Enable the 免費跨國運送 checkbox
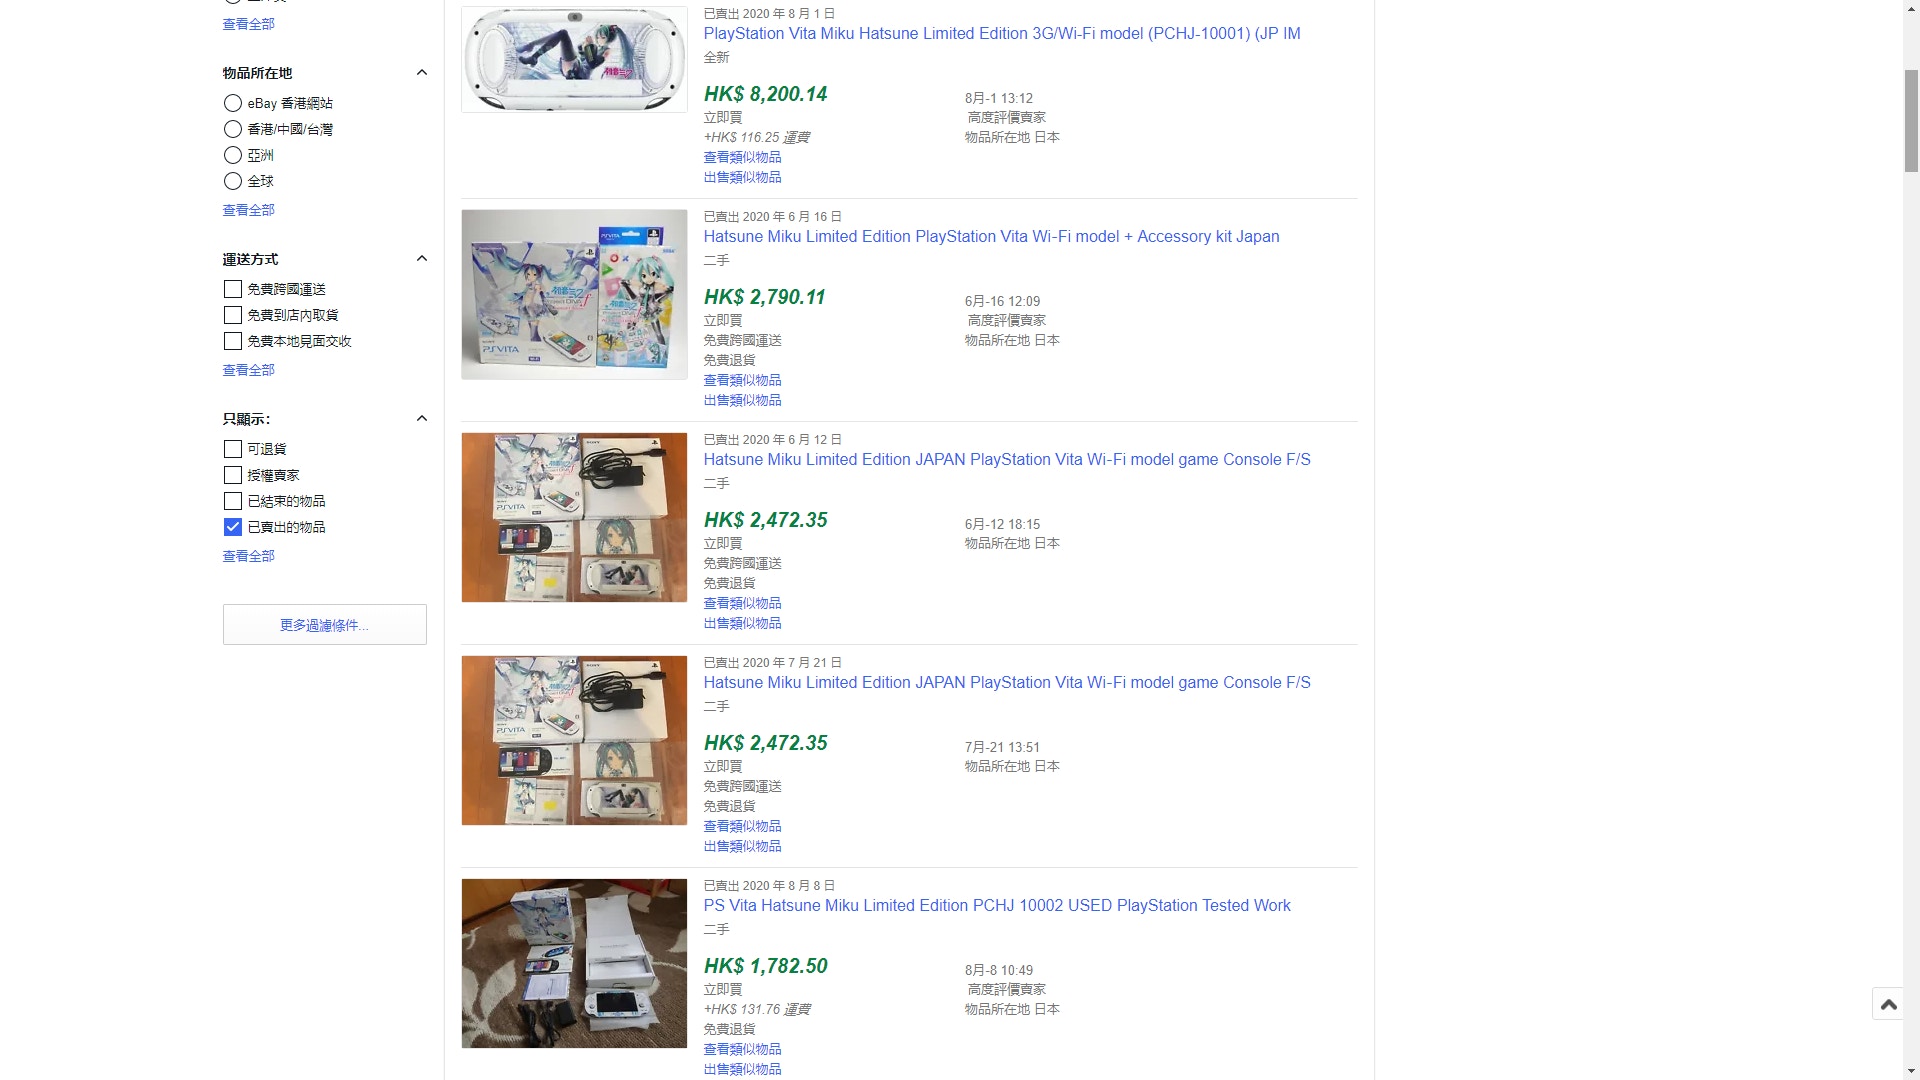1920x1080 pixels. tap(233, 289)
